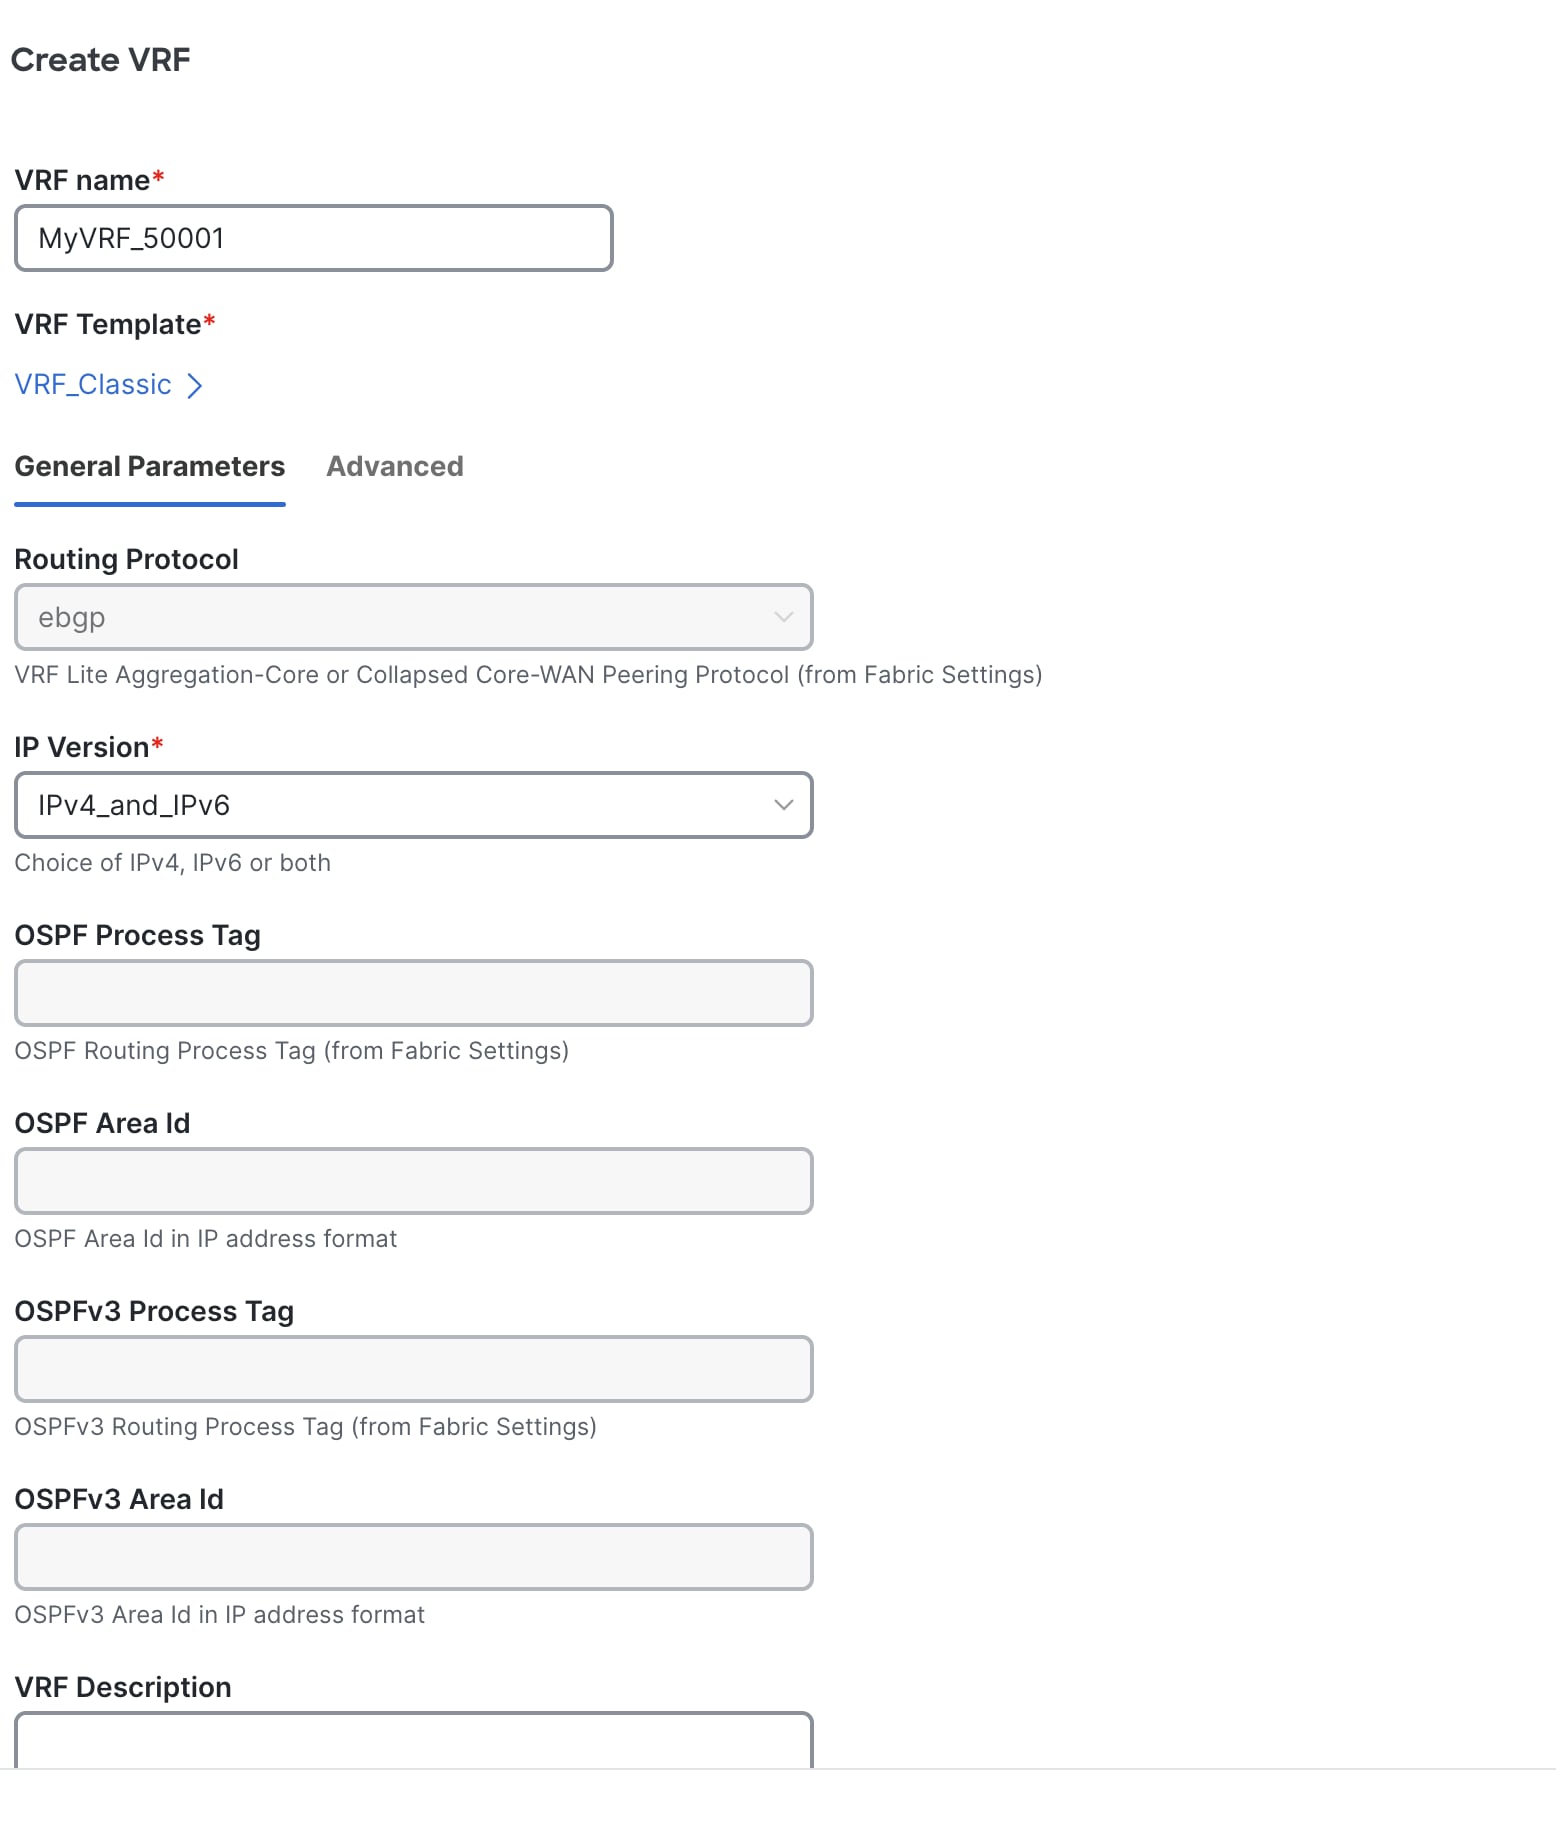
Task: Focus the VRF name text box
Action: coord(313,238)
